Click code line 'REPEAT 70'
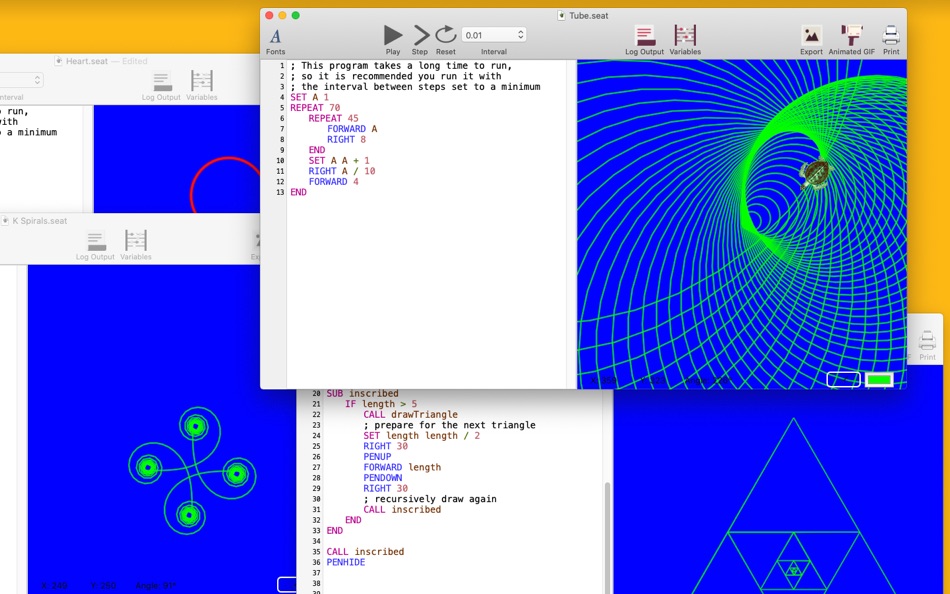Image resolution: width=950 pixels, height=594 pixels. (x=314, y=108)
